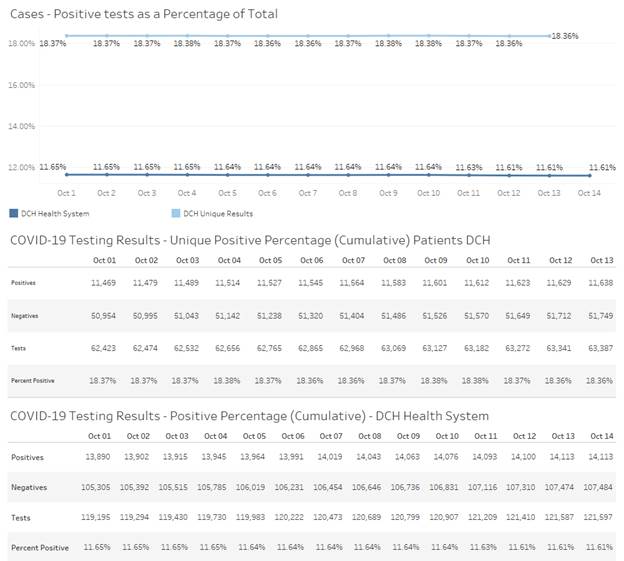This screenshot has width=624, height=561.
Task: Select the chart title Cases - Positive tests
Action: (x=144, y=14)
